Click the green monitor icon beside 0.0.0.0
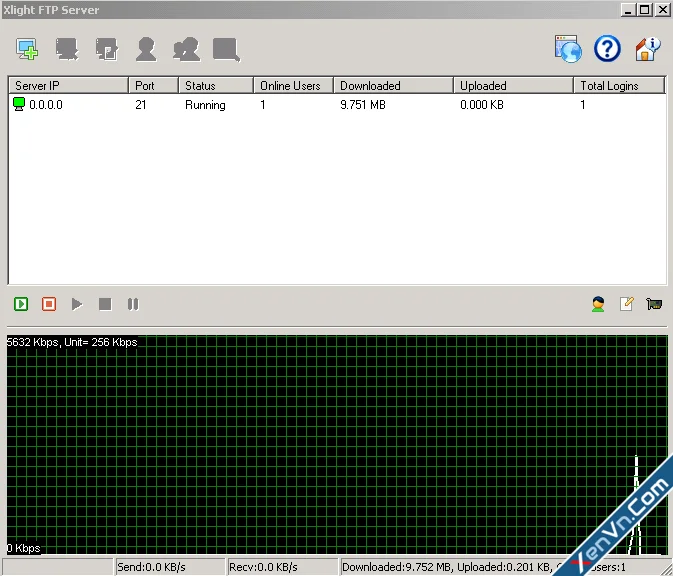The image size is (673, 576). click(x=19, y=104)
